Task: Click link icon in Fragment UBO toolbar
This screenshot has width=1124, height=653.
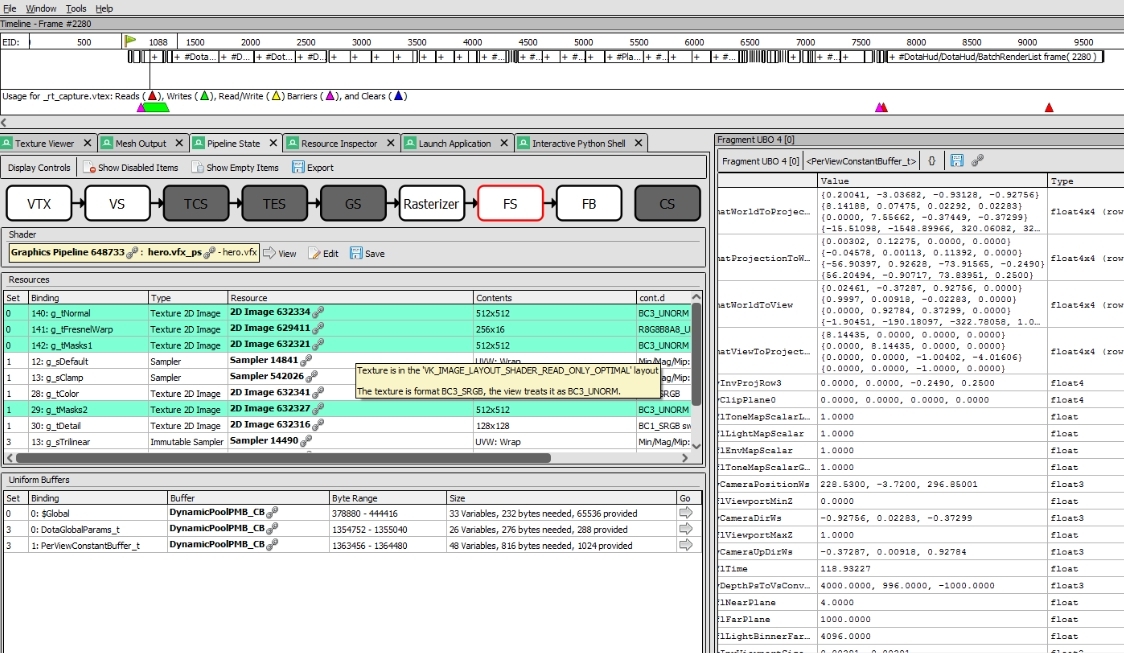Action: (x=977, y=161)
